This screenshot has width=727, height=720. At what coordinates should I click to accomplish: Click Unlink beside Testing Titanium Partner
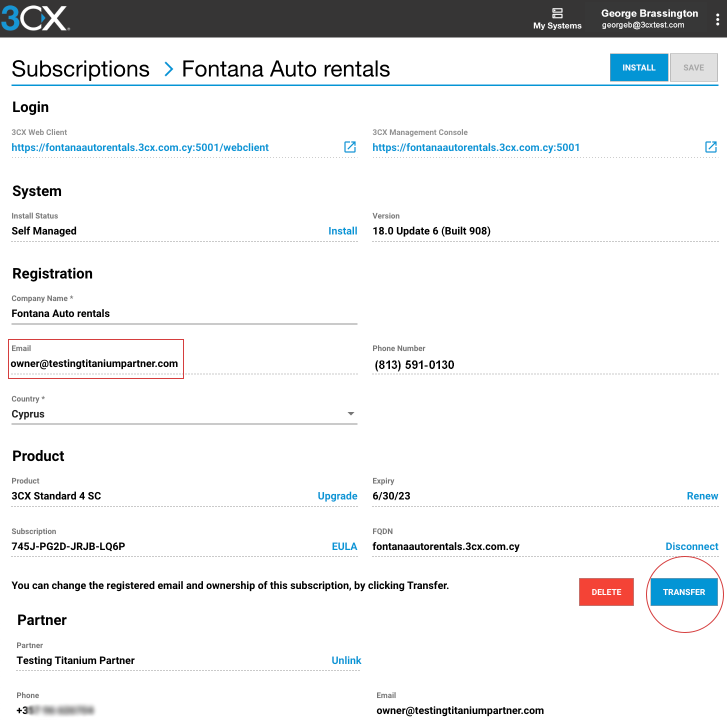point(346,661)
